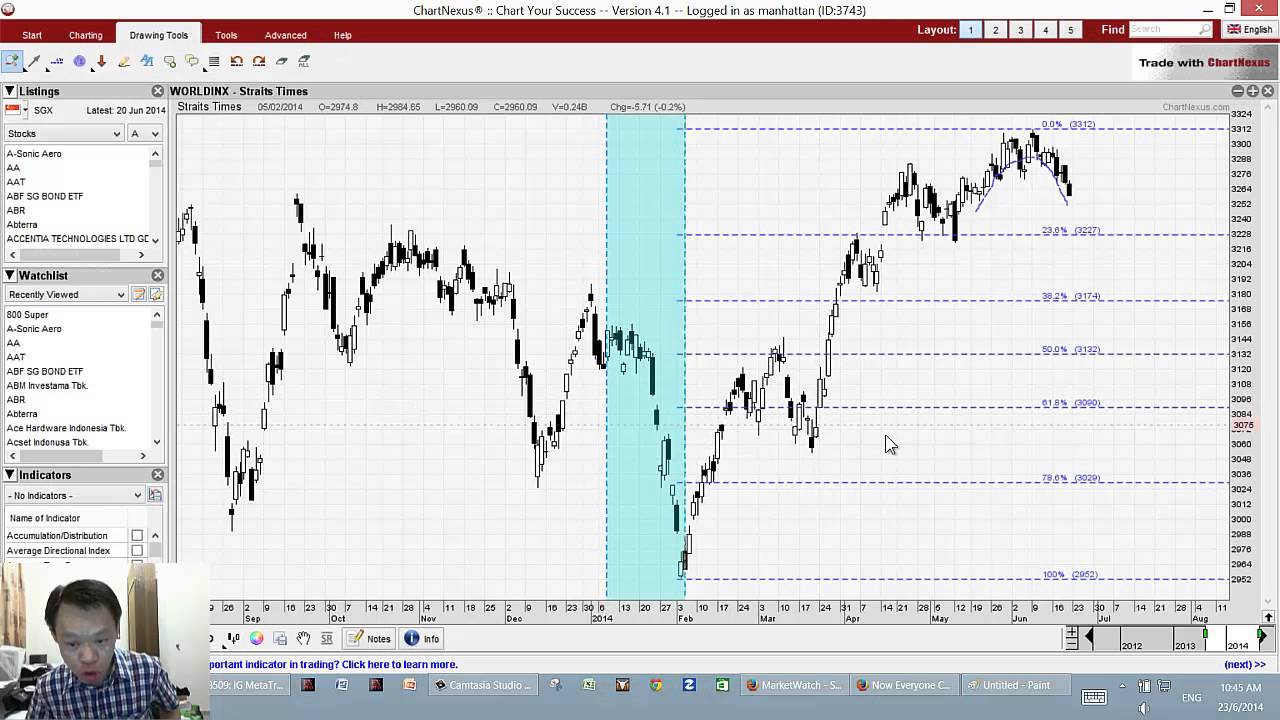1280x720 pixels.
Task: Select the zoom/pointer tool in Drawing Tools toolbar
Action: point(11,62)
